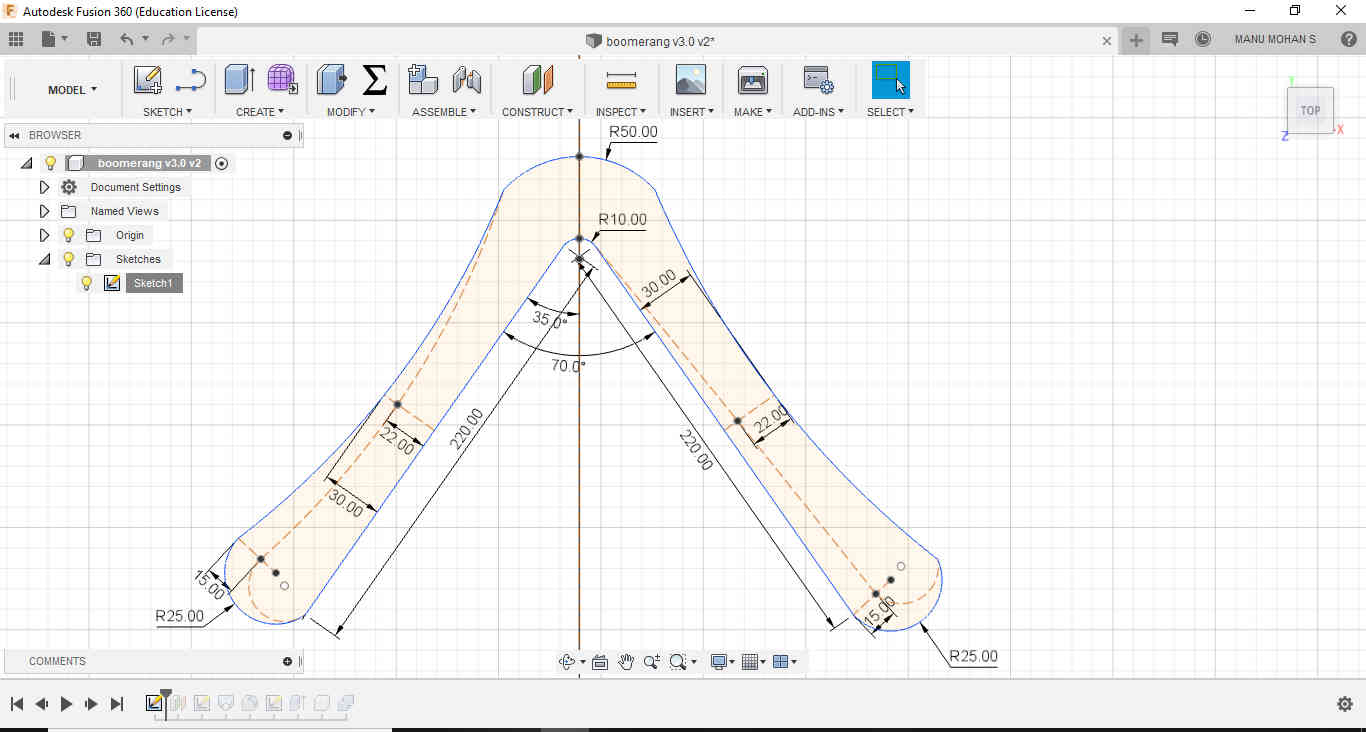Image resolution: width=1366 pixels, height=732 pixels.
Task: Click the MANU MOHAN S account name
Action: 1275,39
